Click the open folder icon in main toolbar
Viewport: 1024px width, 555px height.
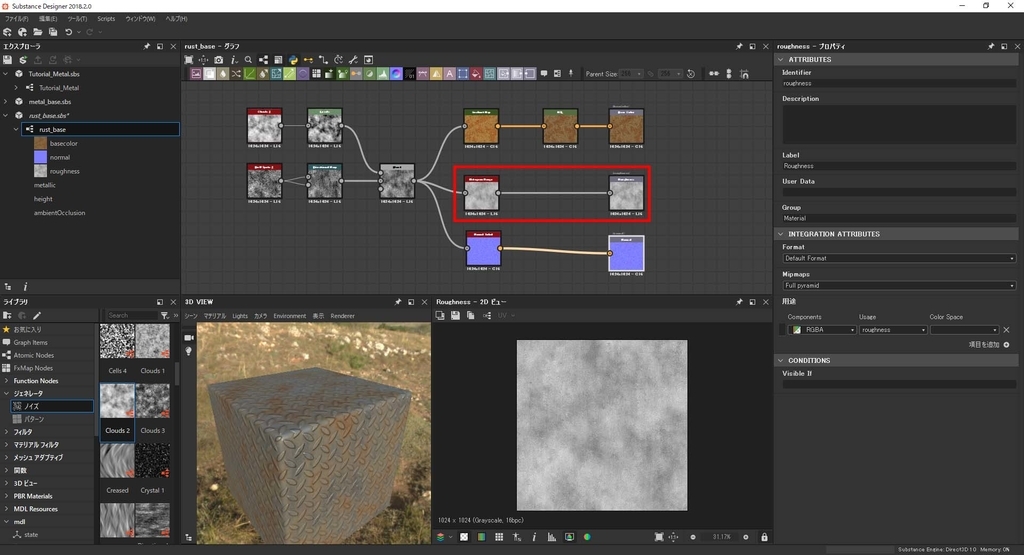(36, 32)
